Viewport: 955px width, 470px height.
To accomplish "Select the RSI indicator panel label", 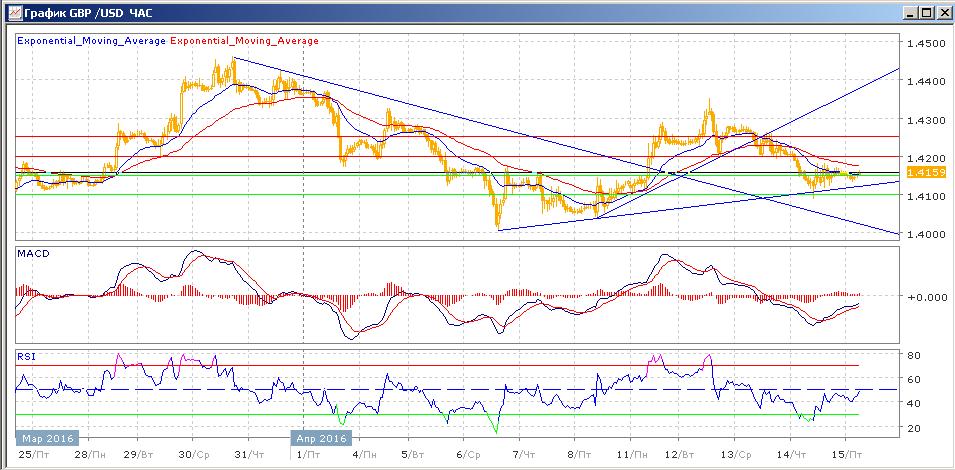I will (x=26, y=355).
